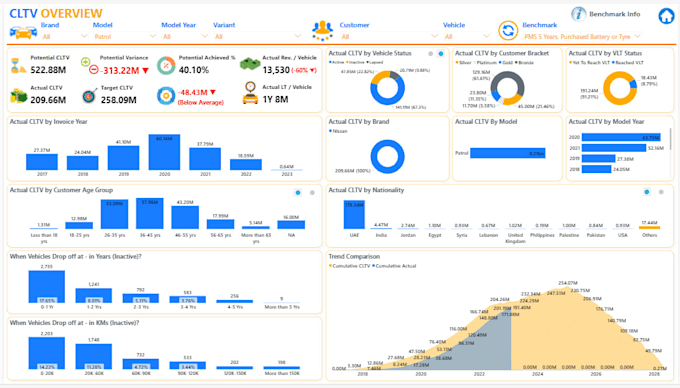Click the Potential CLTV hourglass icon
The height and width of the screenshot is (388, 680).
pyautogui.click(x=18, y=65)
